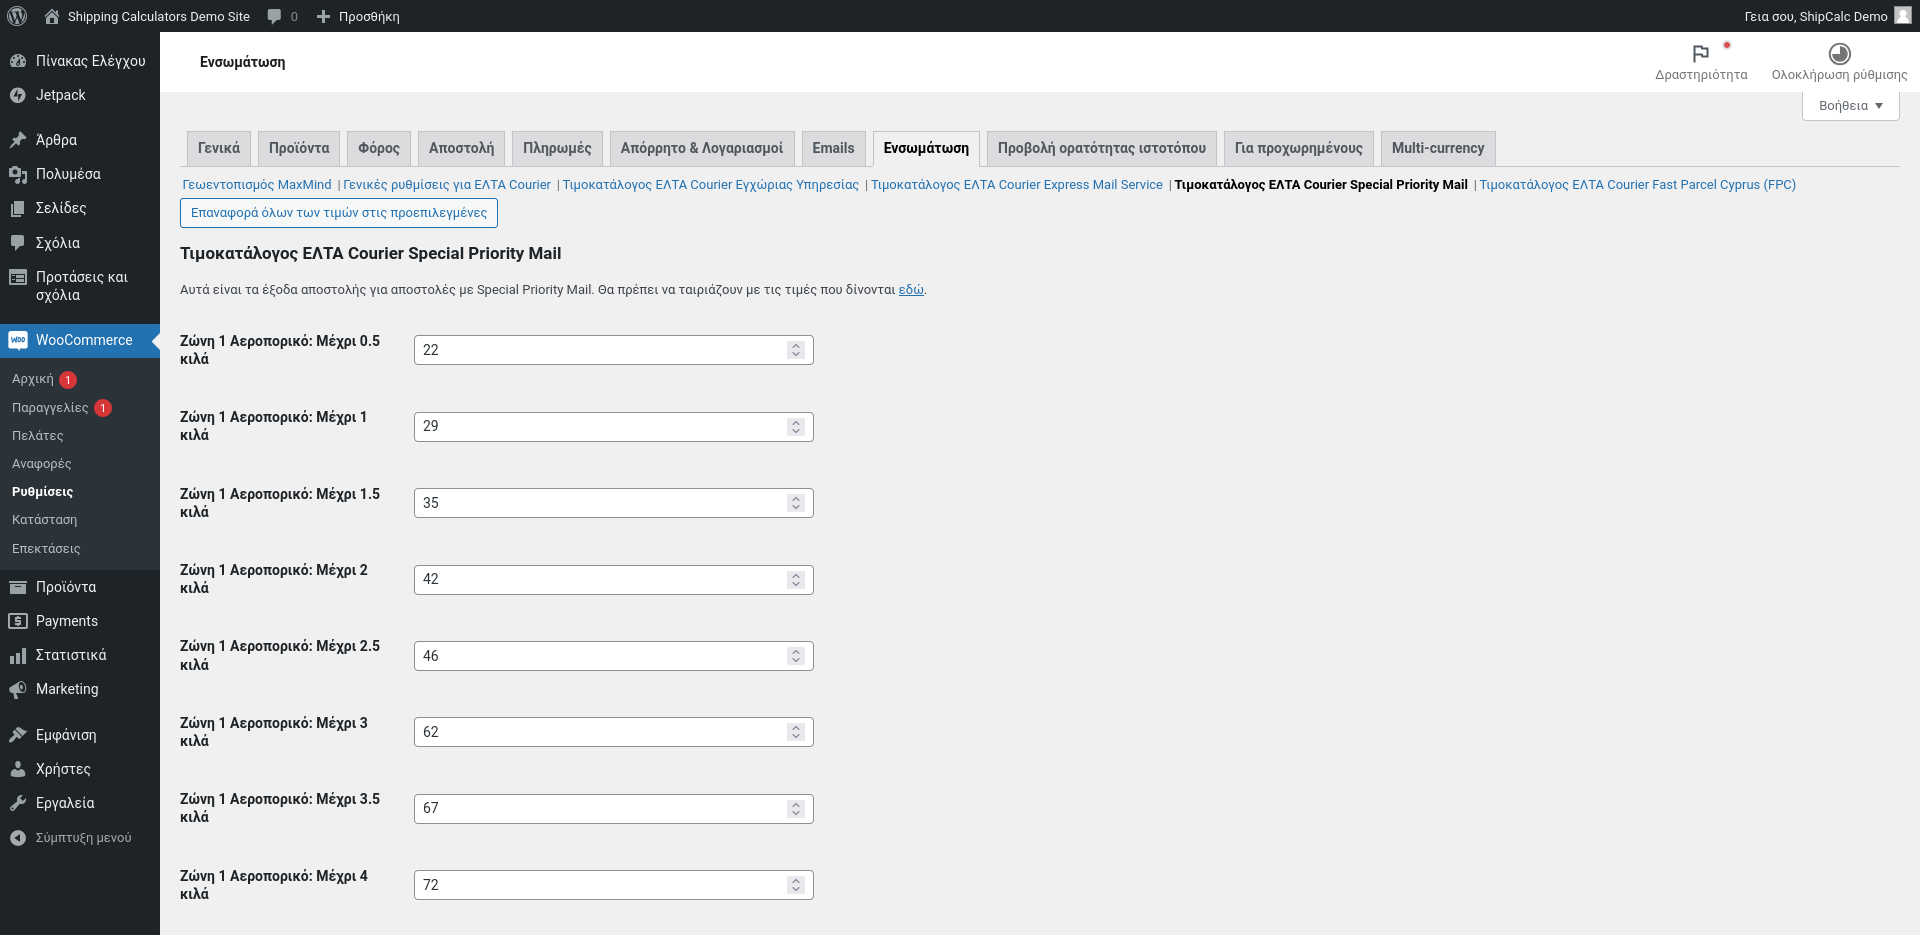Expand the Βοήθεια help dropdown
The image size is (1920, 935).
pyautogui.click(x=1850, y=106)
